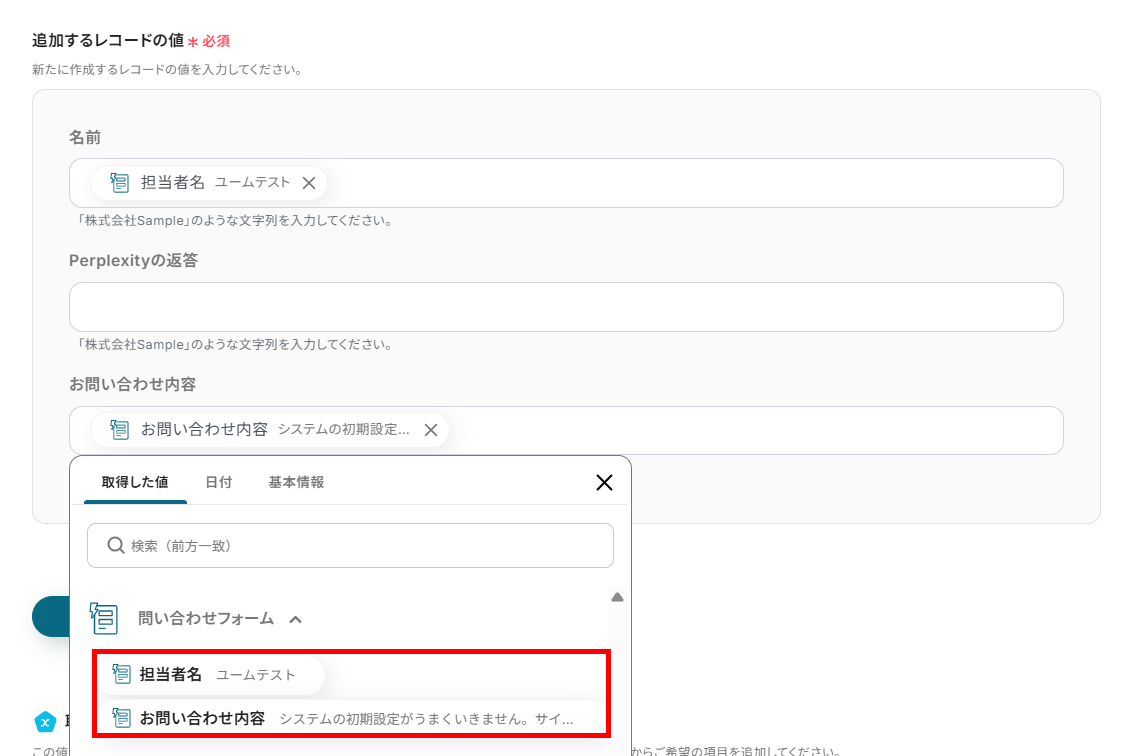Click the blue pentagon badge icon near bottom left

click(45, 720)
